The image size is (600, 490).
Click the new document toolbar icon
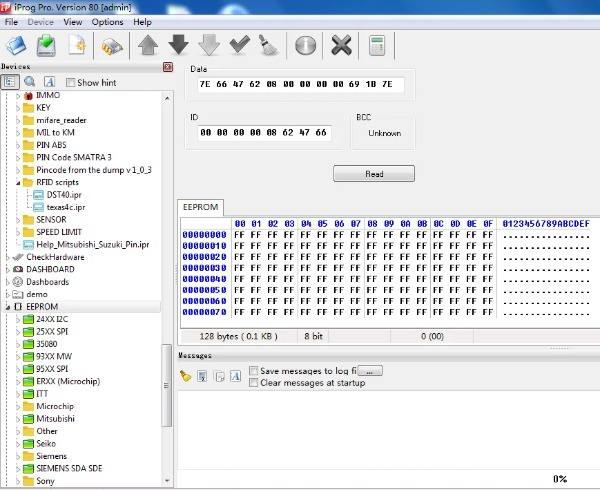click(76, 45)
